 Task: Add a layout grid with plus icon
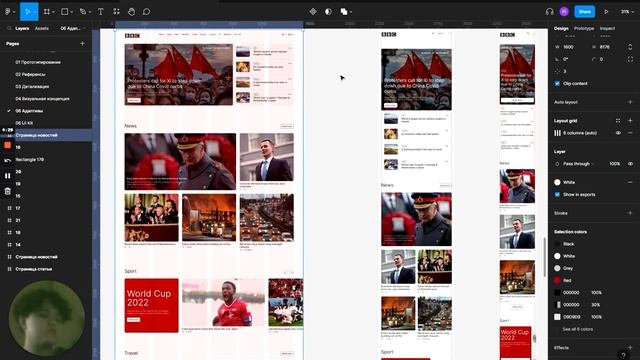(x=630, y=120)
